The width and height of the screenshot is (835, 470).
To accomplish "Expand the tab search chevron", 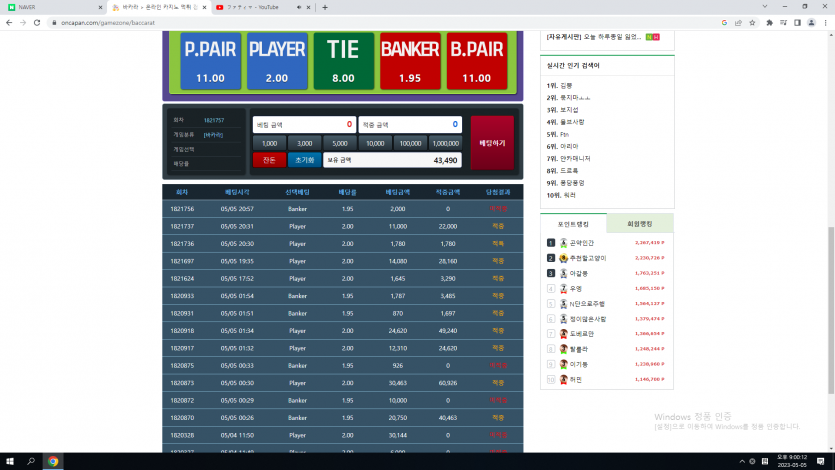I will [x=765, y=7].
